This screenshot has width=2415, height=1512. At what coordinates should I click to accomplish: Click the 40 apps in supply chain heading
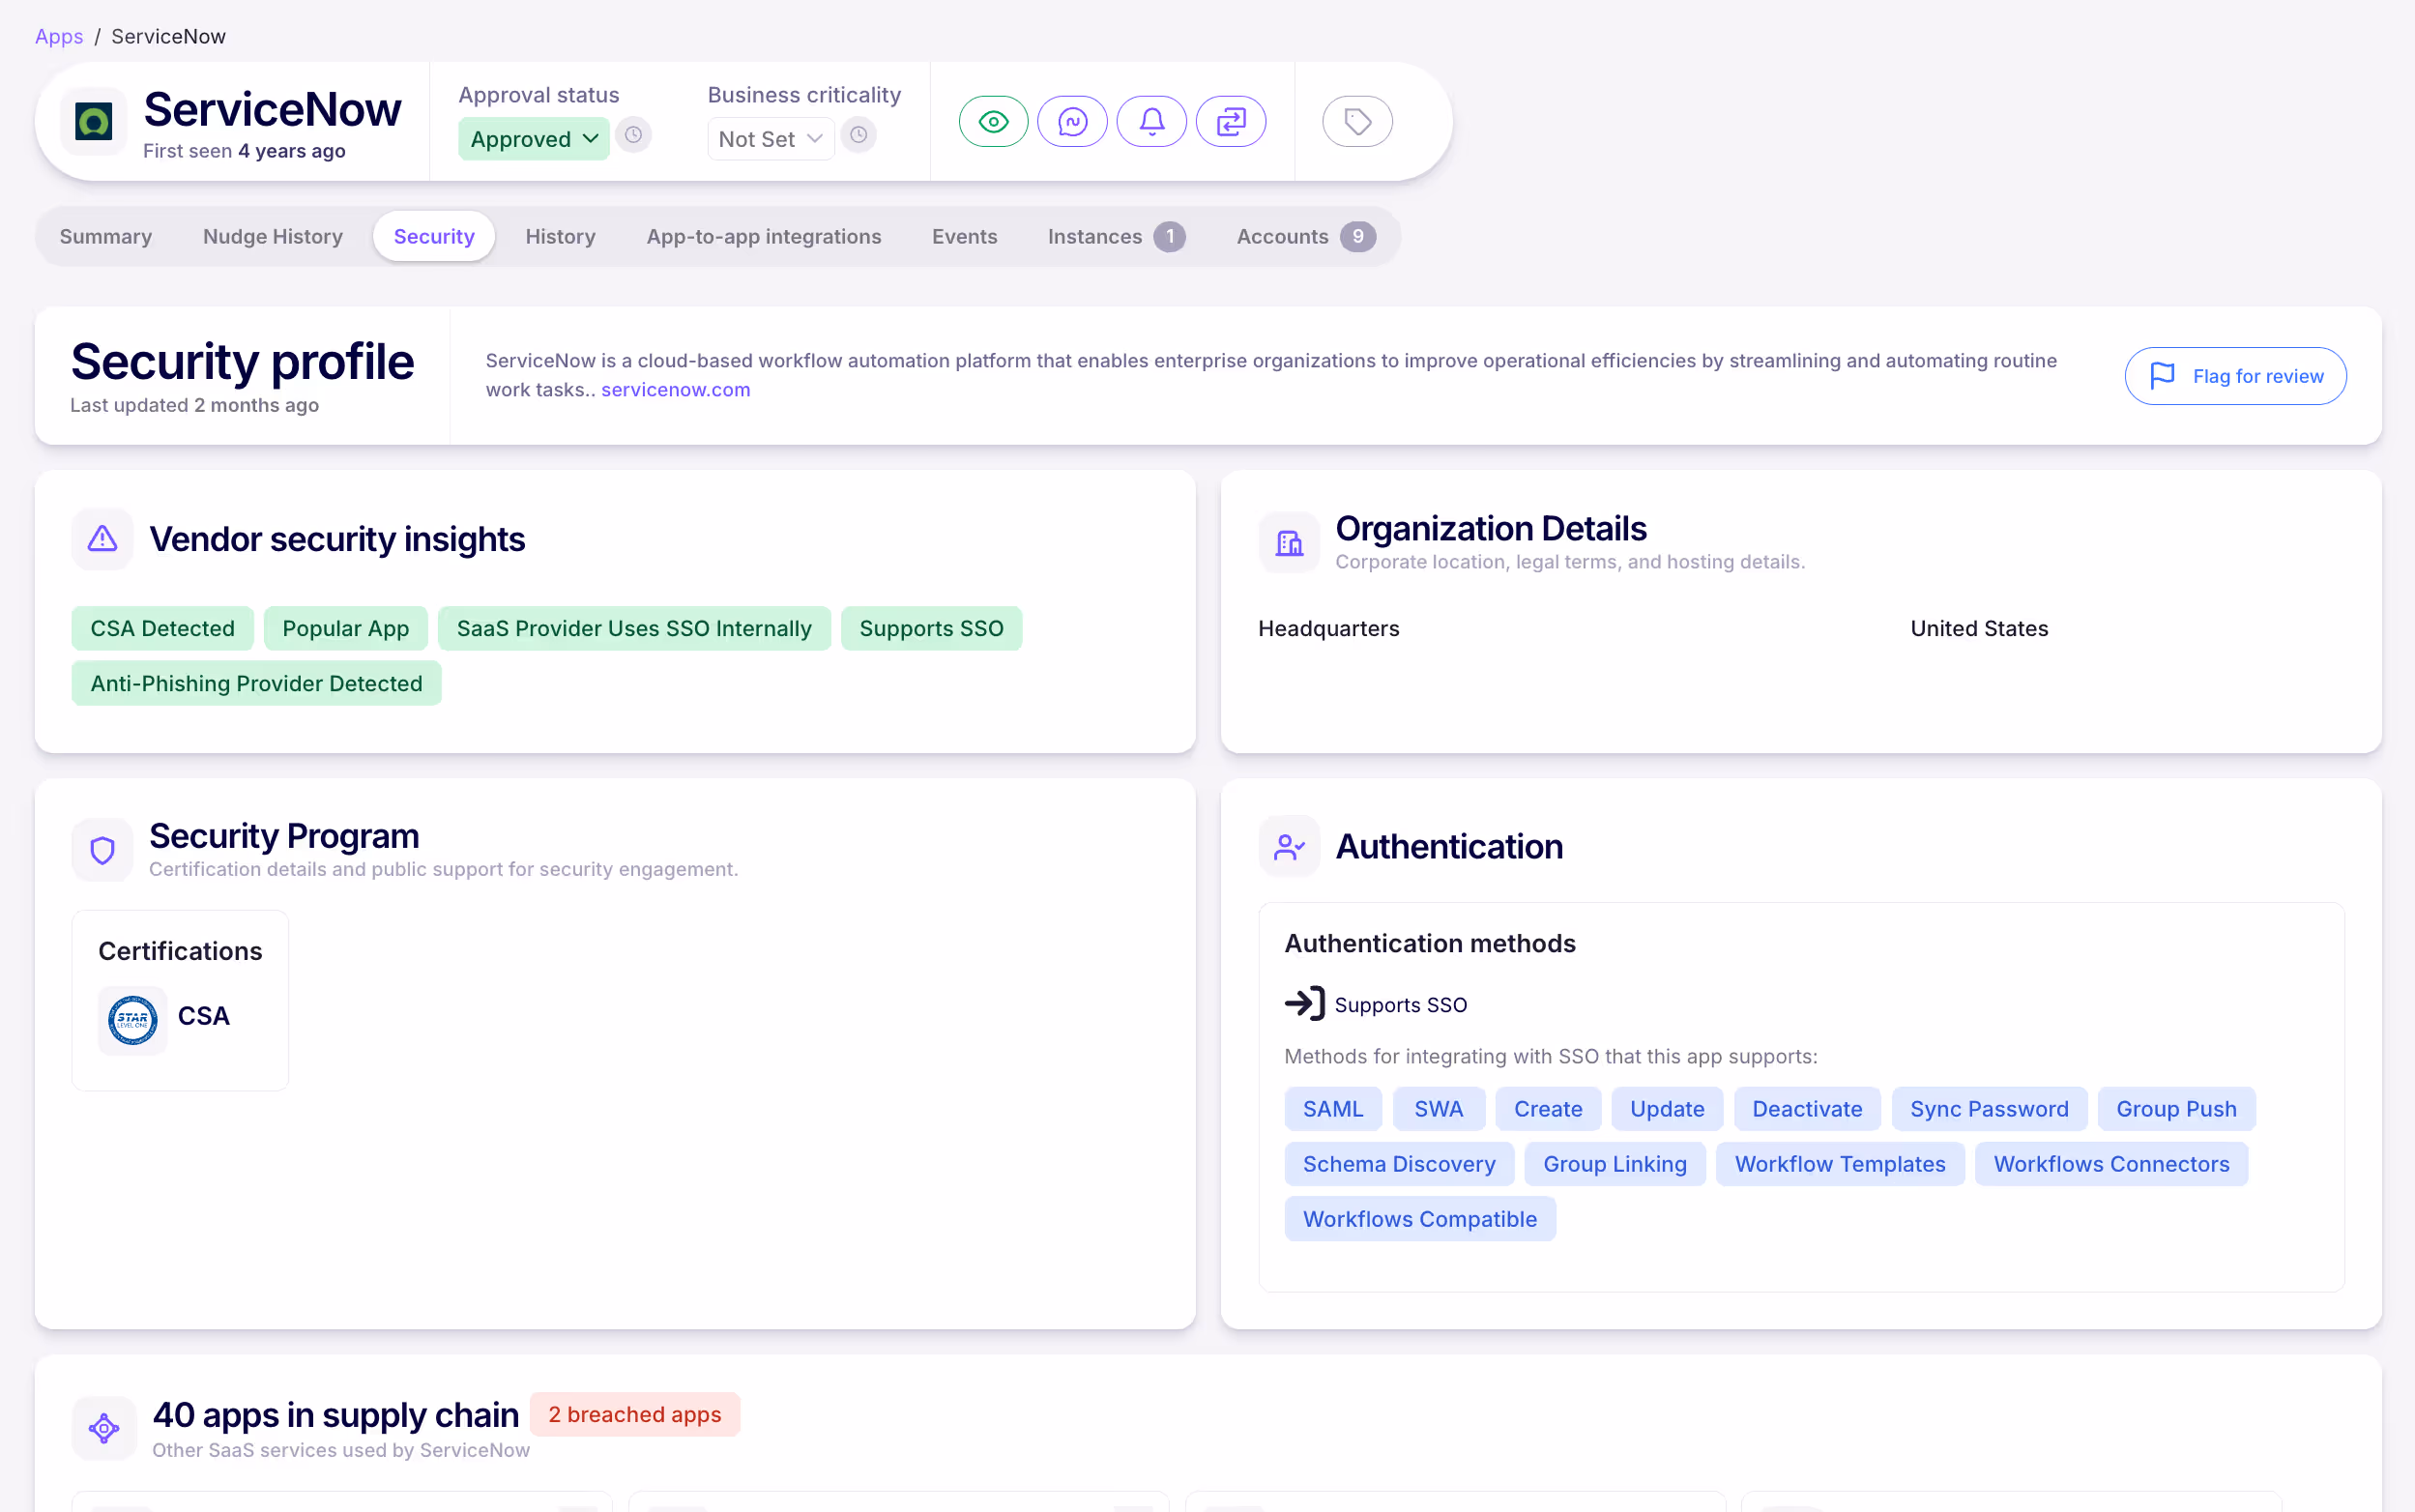[x=336, y=1414]
